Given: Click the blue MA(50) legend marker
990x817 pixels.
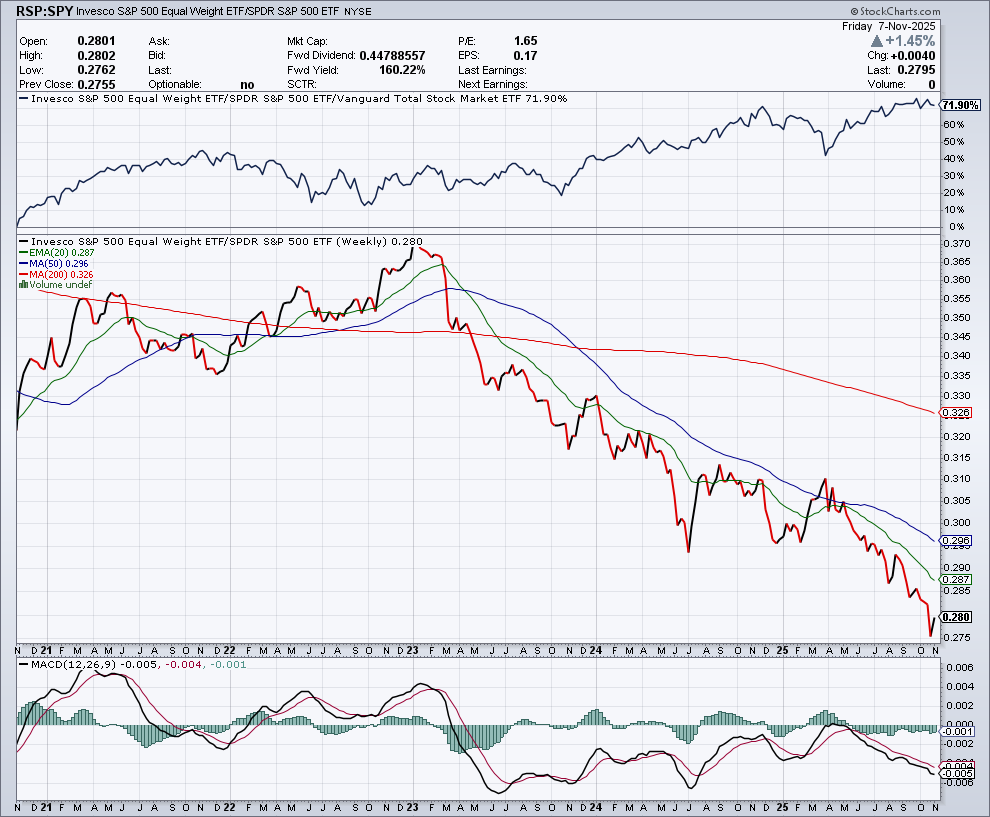Looking at the screenshot, I should point(22,264).
